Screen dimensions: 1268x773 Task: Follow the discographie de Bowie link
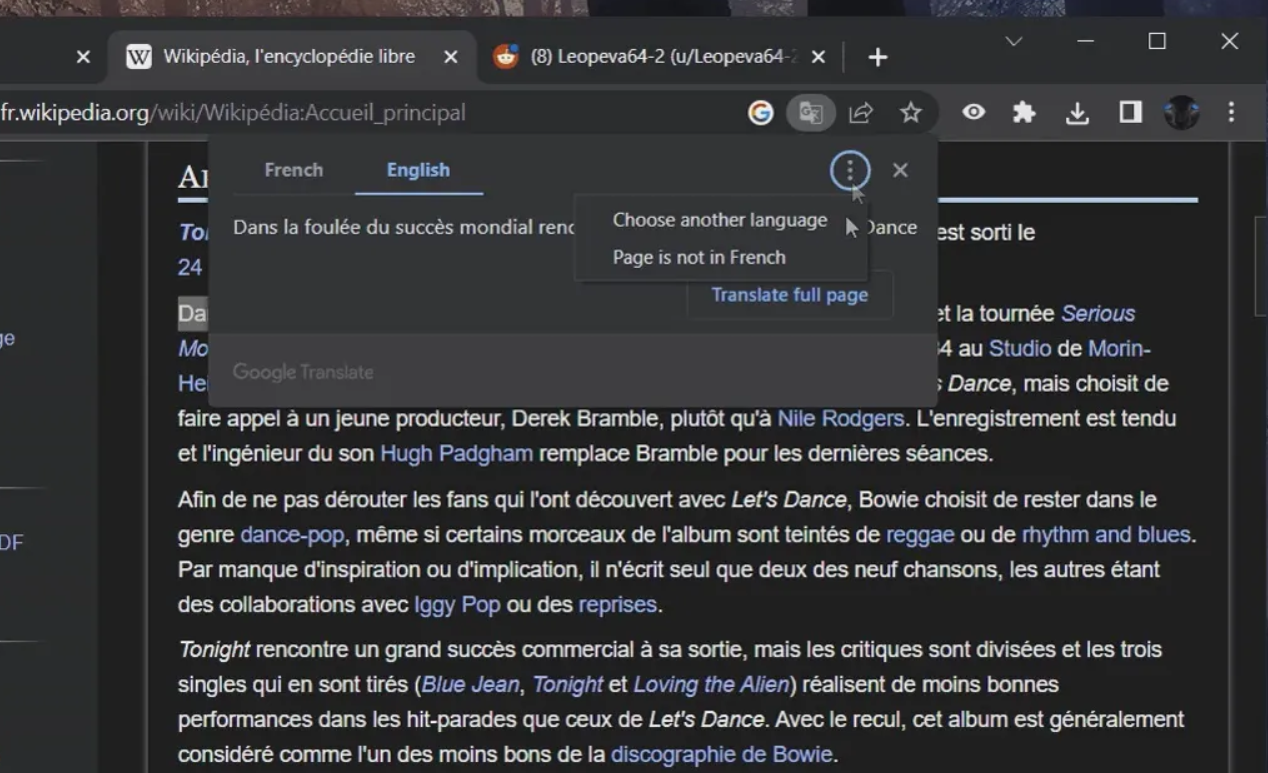coord(721,755)
